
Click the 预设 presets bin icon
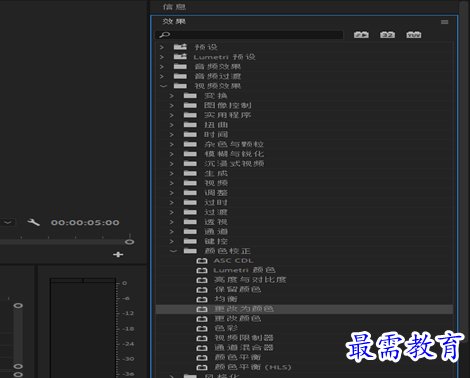[x=180, y=47]
